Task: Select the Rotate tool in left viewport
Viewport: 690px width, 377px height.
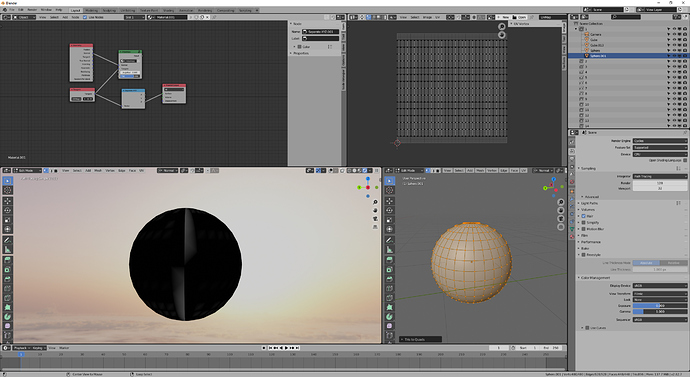Action: 7,210
